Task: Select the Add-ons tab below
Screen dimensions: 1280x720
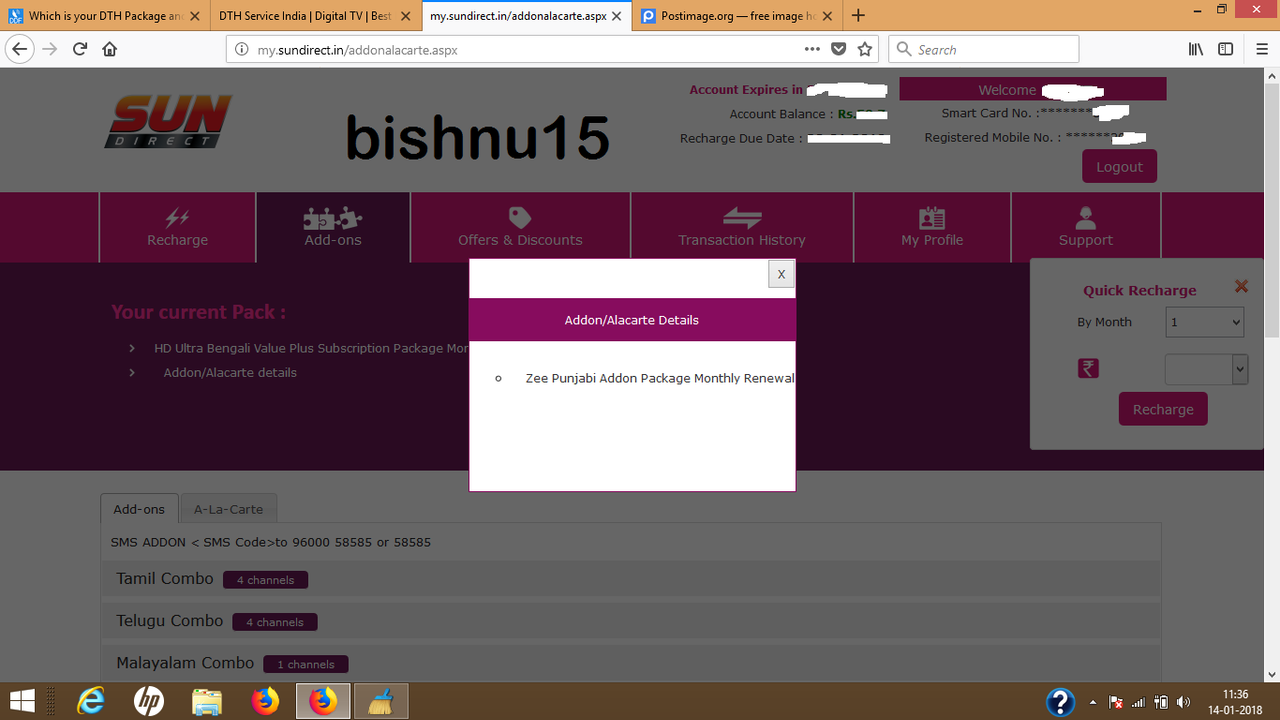Action: (x=139, y=509)
